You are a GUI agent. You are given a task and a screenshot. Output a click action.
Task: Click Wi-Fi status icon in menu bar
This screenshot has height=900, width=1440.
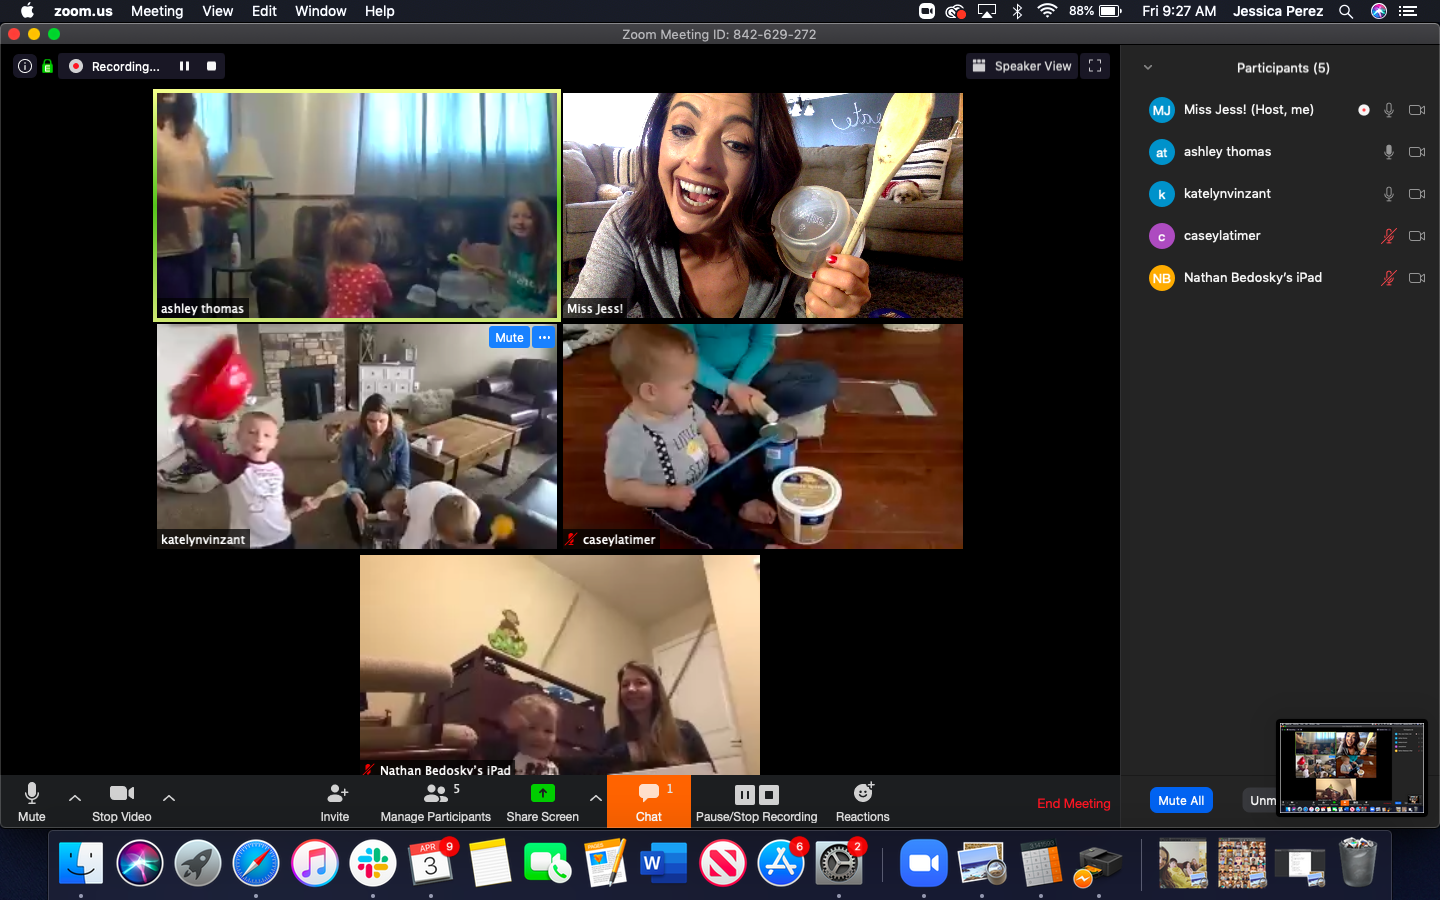1047,11
